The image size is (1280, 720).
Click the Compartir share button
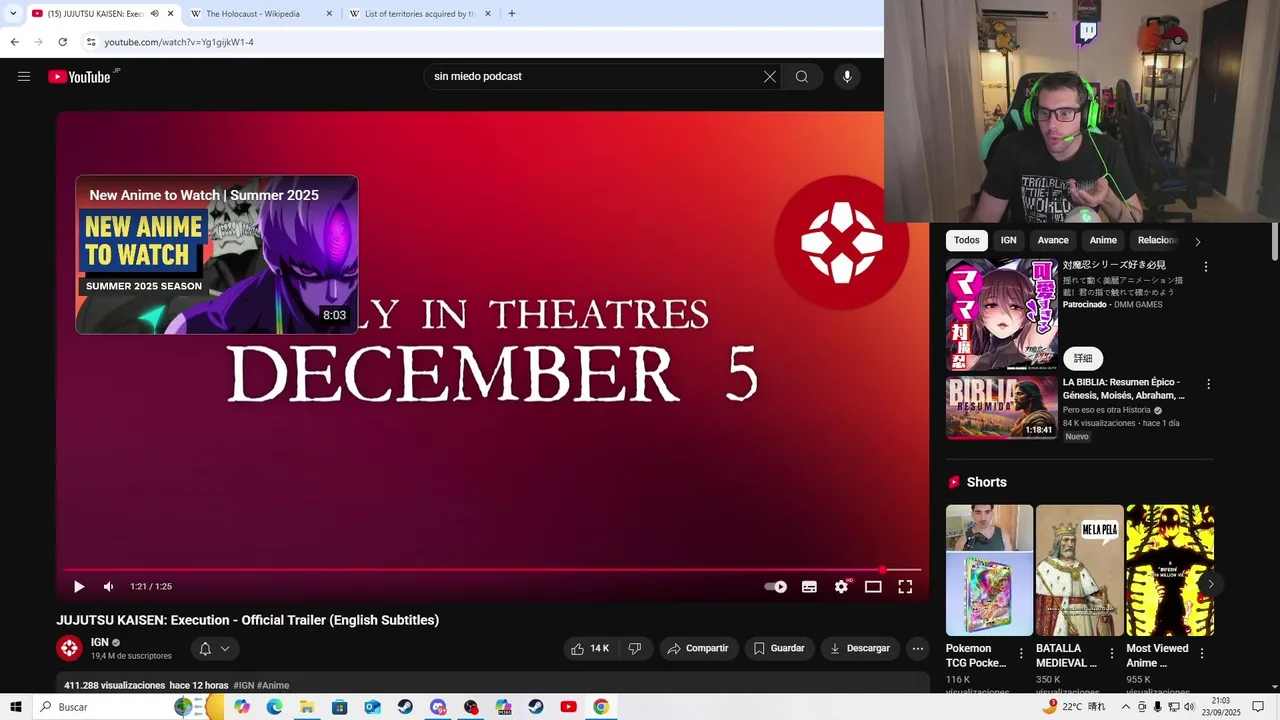pyautogui.click(x=698, y=649)
